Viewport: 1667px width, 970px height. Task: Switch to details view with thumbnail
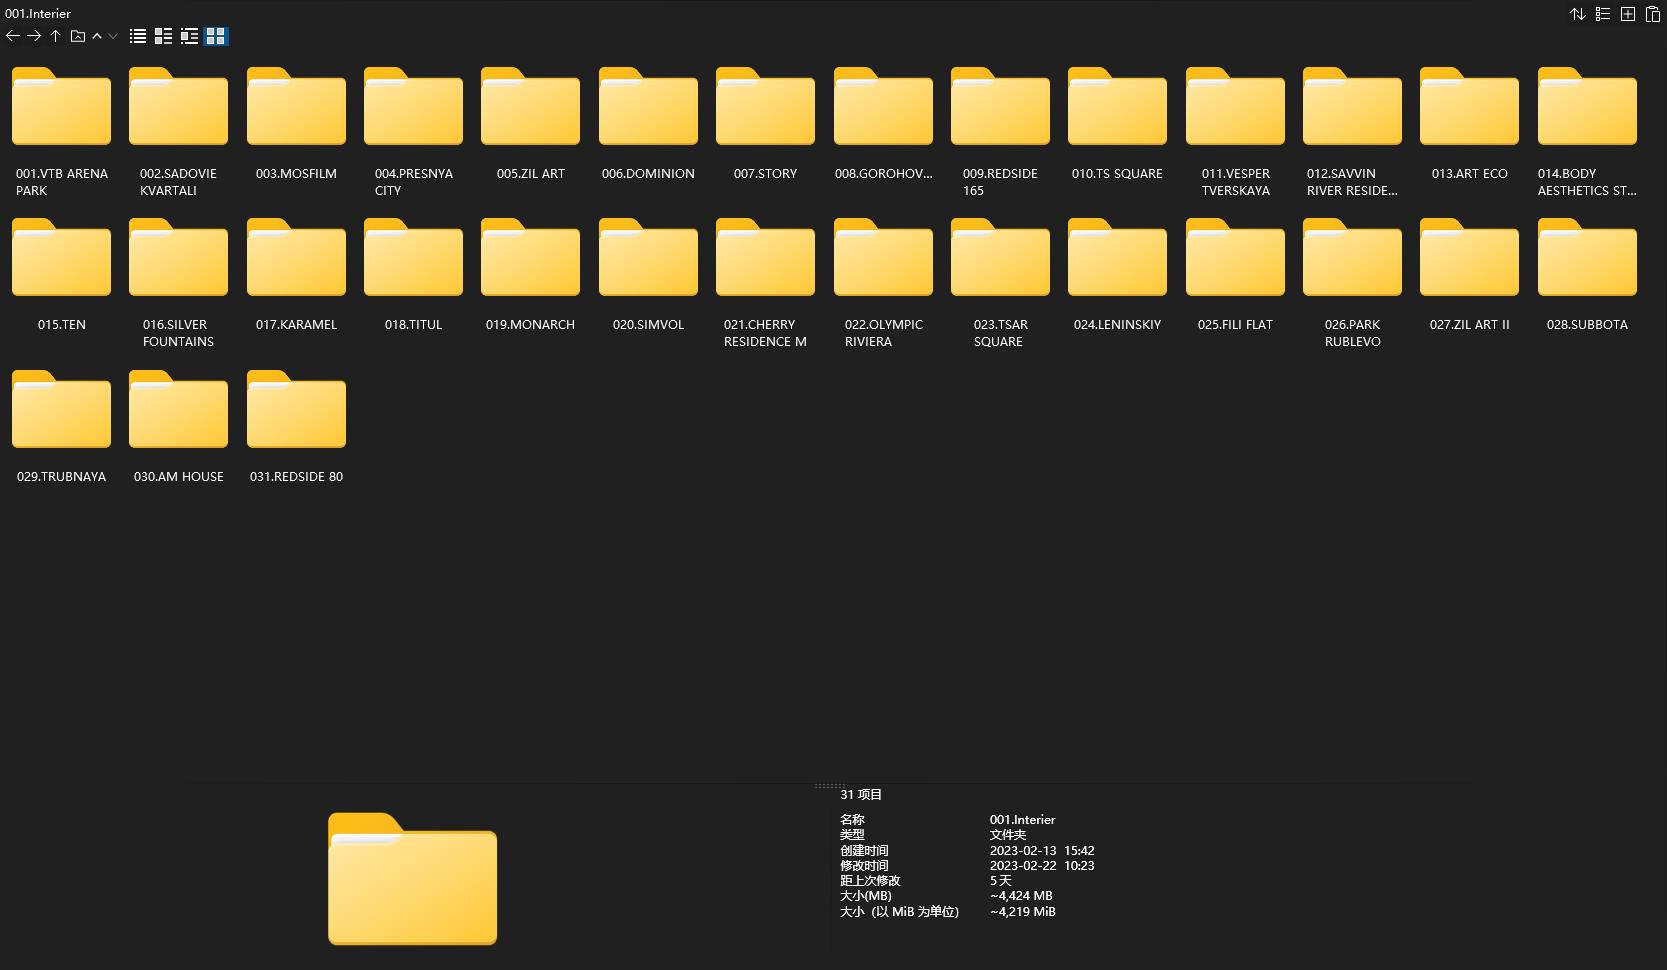coord(189,36)
